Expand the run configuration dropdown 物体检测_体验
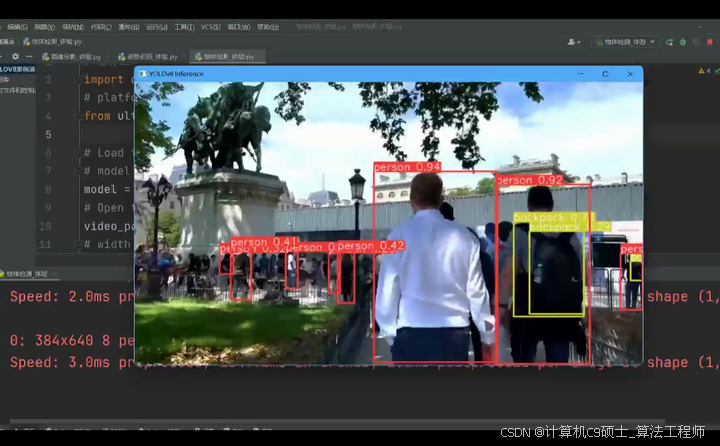 [625, 42]
